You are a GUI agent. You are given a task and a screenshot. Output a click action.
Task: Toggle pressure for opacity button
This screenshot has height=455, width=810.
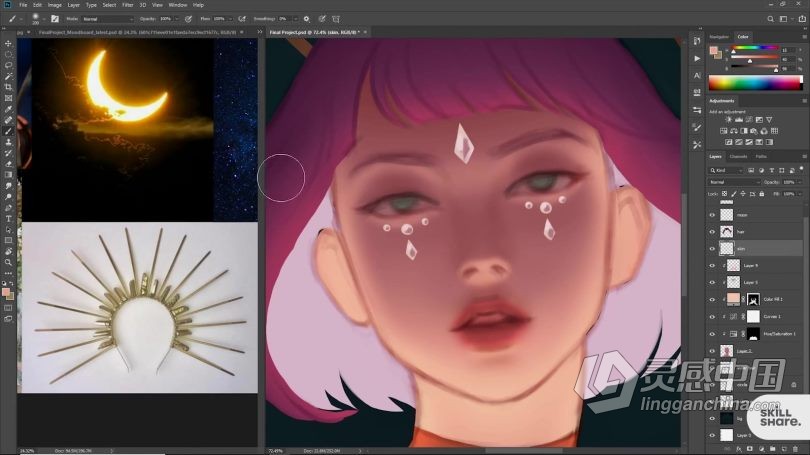tap(189, 19)
